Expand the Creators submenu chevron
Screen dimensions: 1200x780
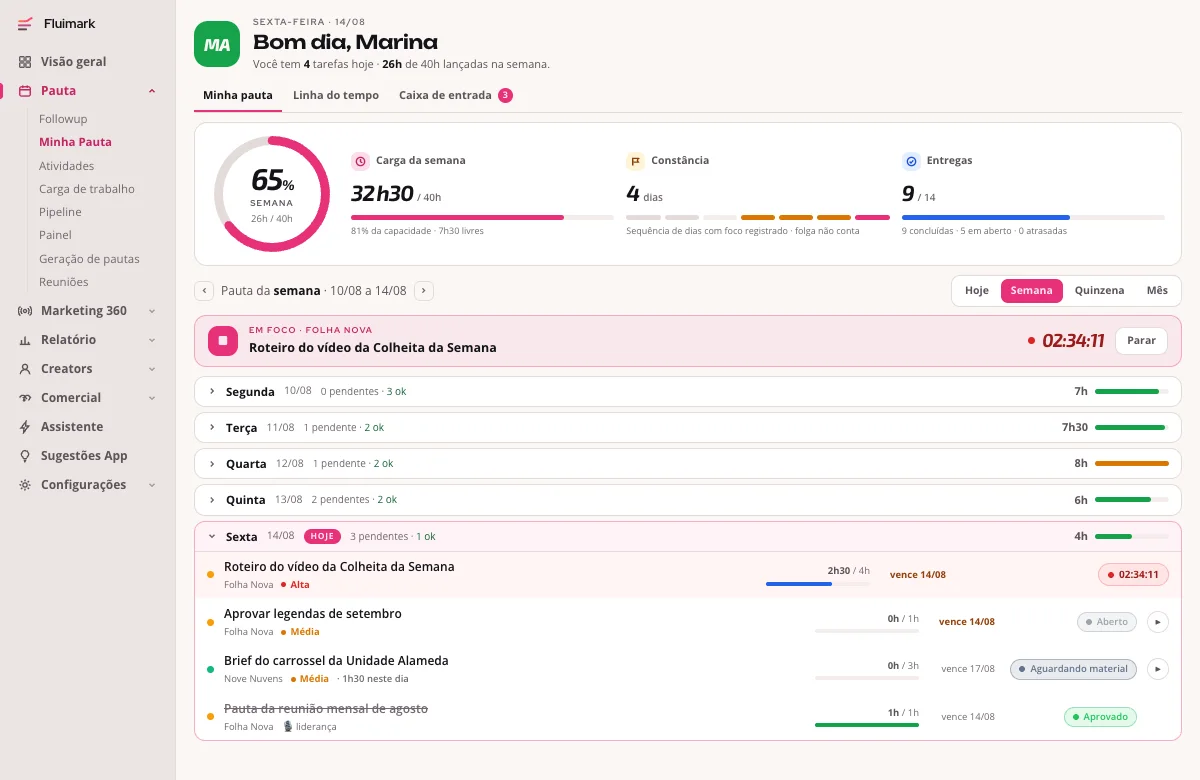point(152,369)
